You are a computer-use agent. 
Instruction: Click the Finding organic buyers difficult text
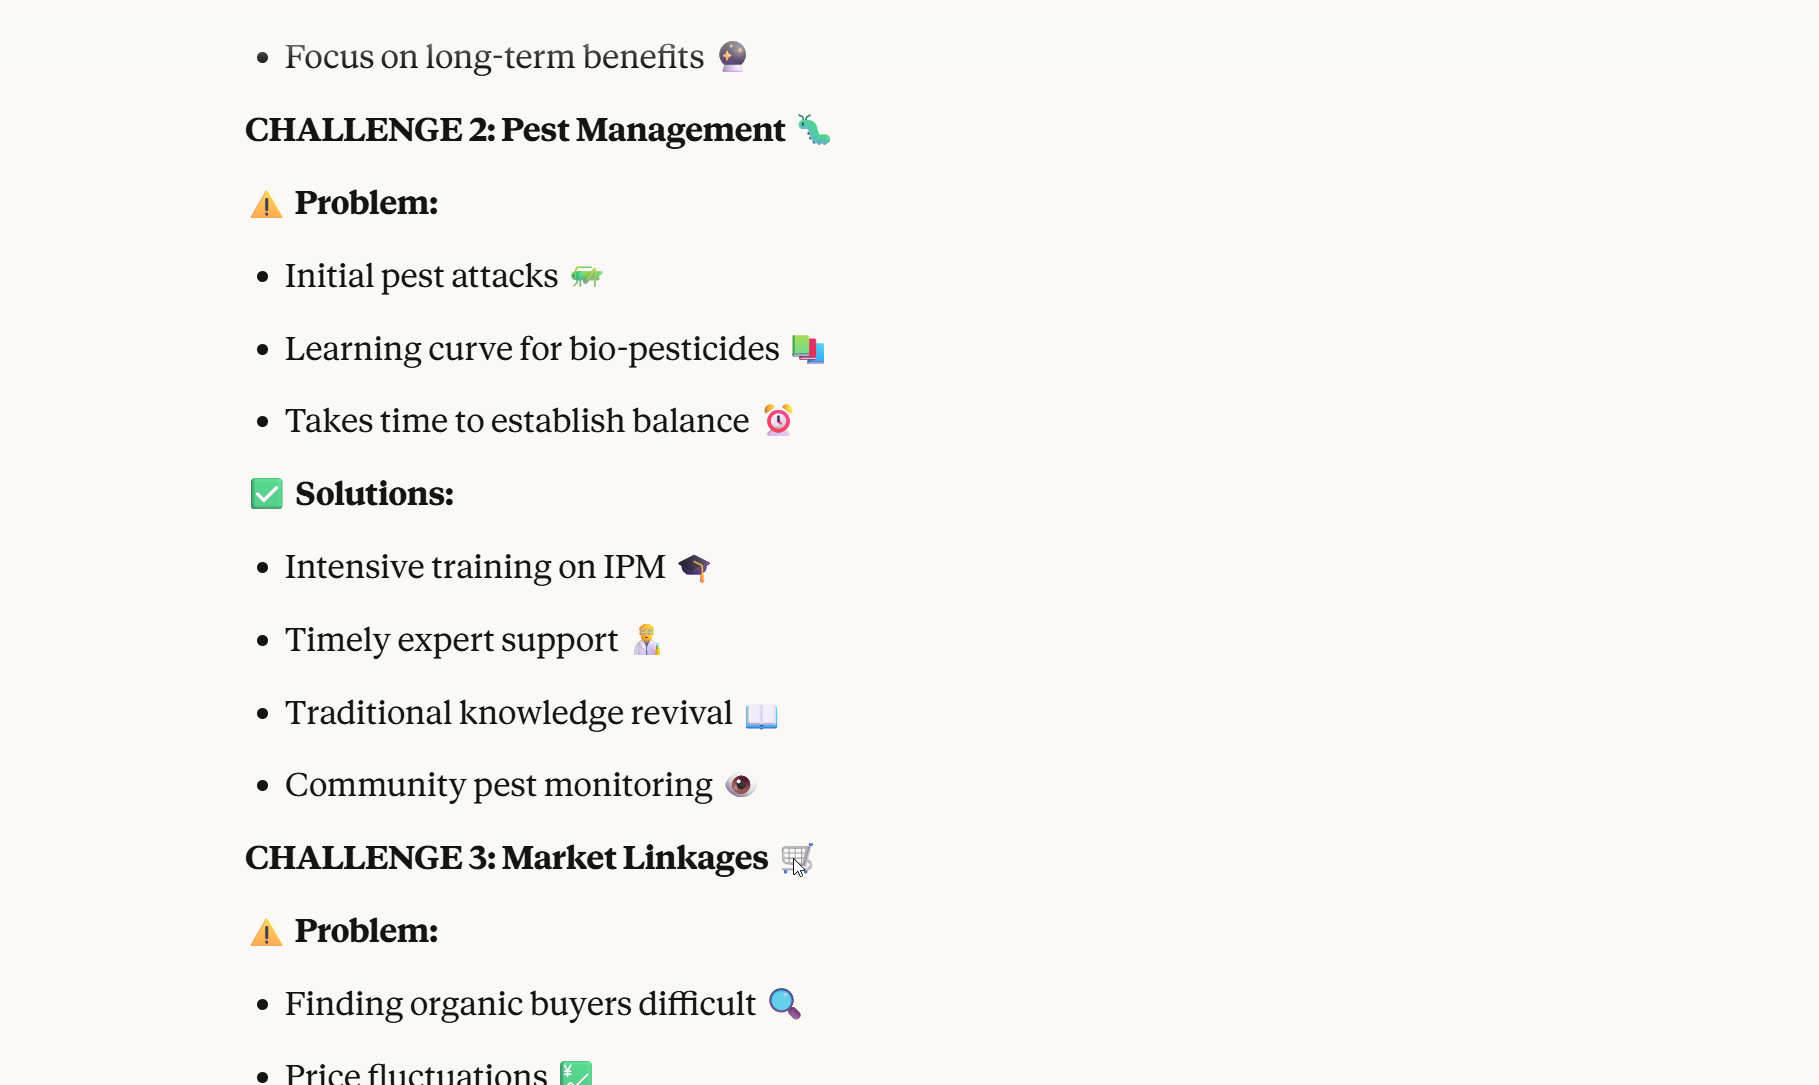[520, 1004]
